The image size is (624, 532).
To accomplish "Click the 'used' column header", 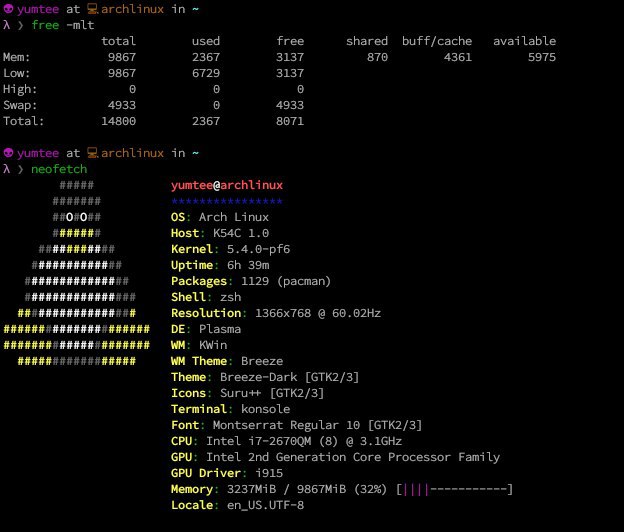I will coord(206,41).
